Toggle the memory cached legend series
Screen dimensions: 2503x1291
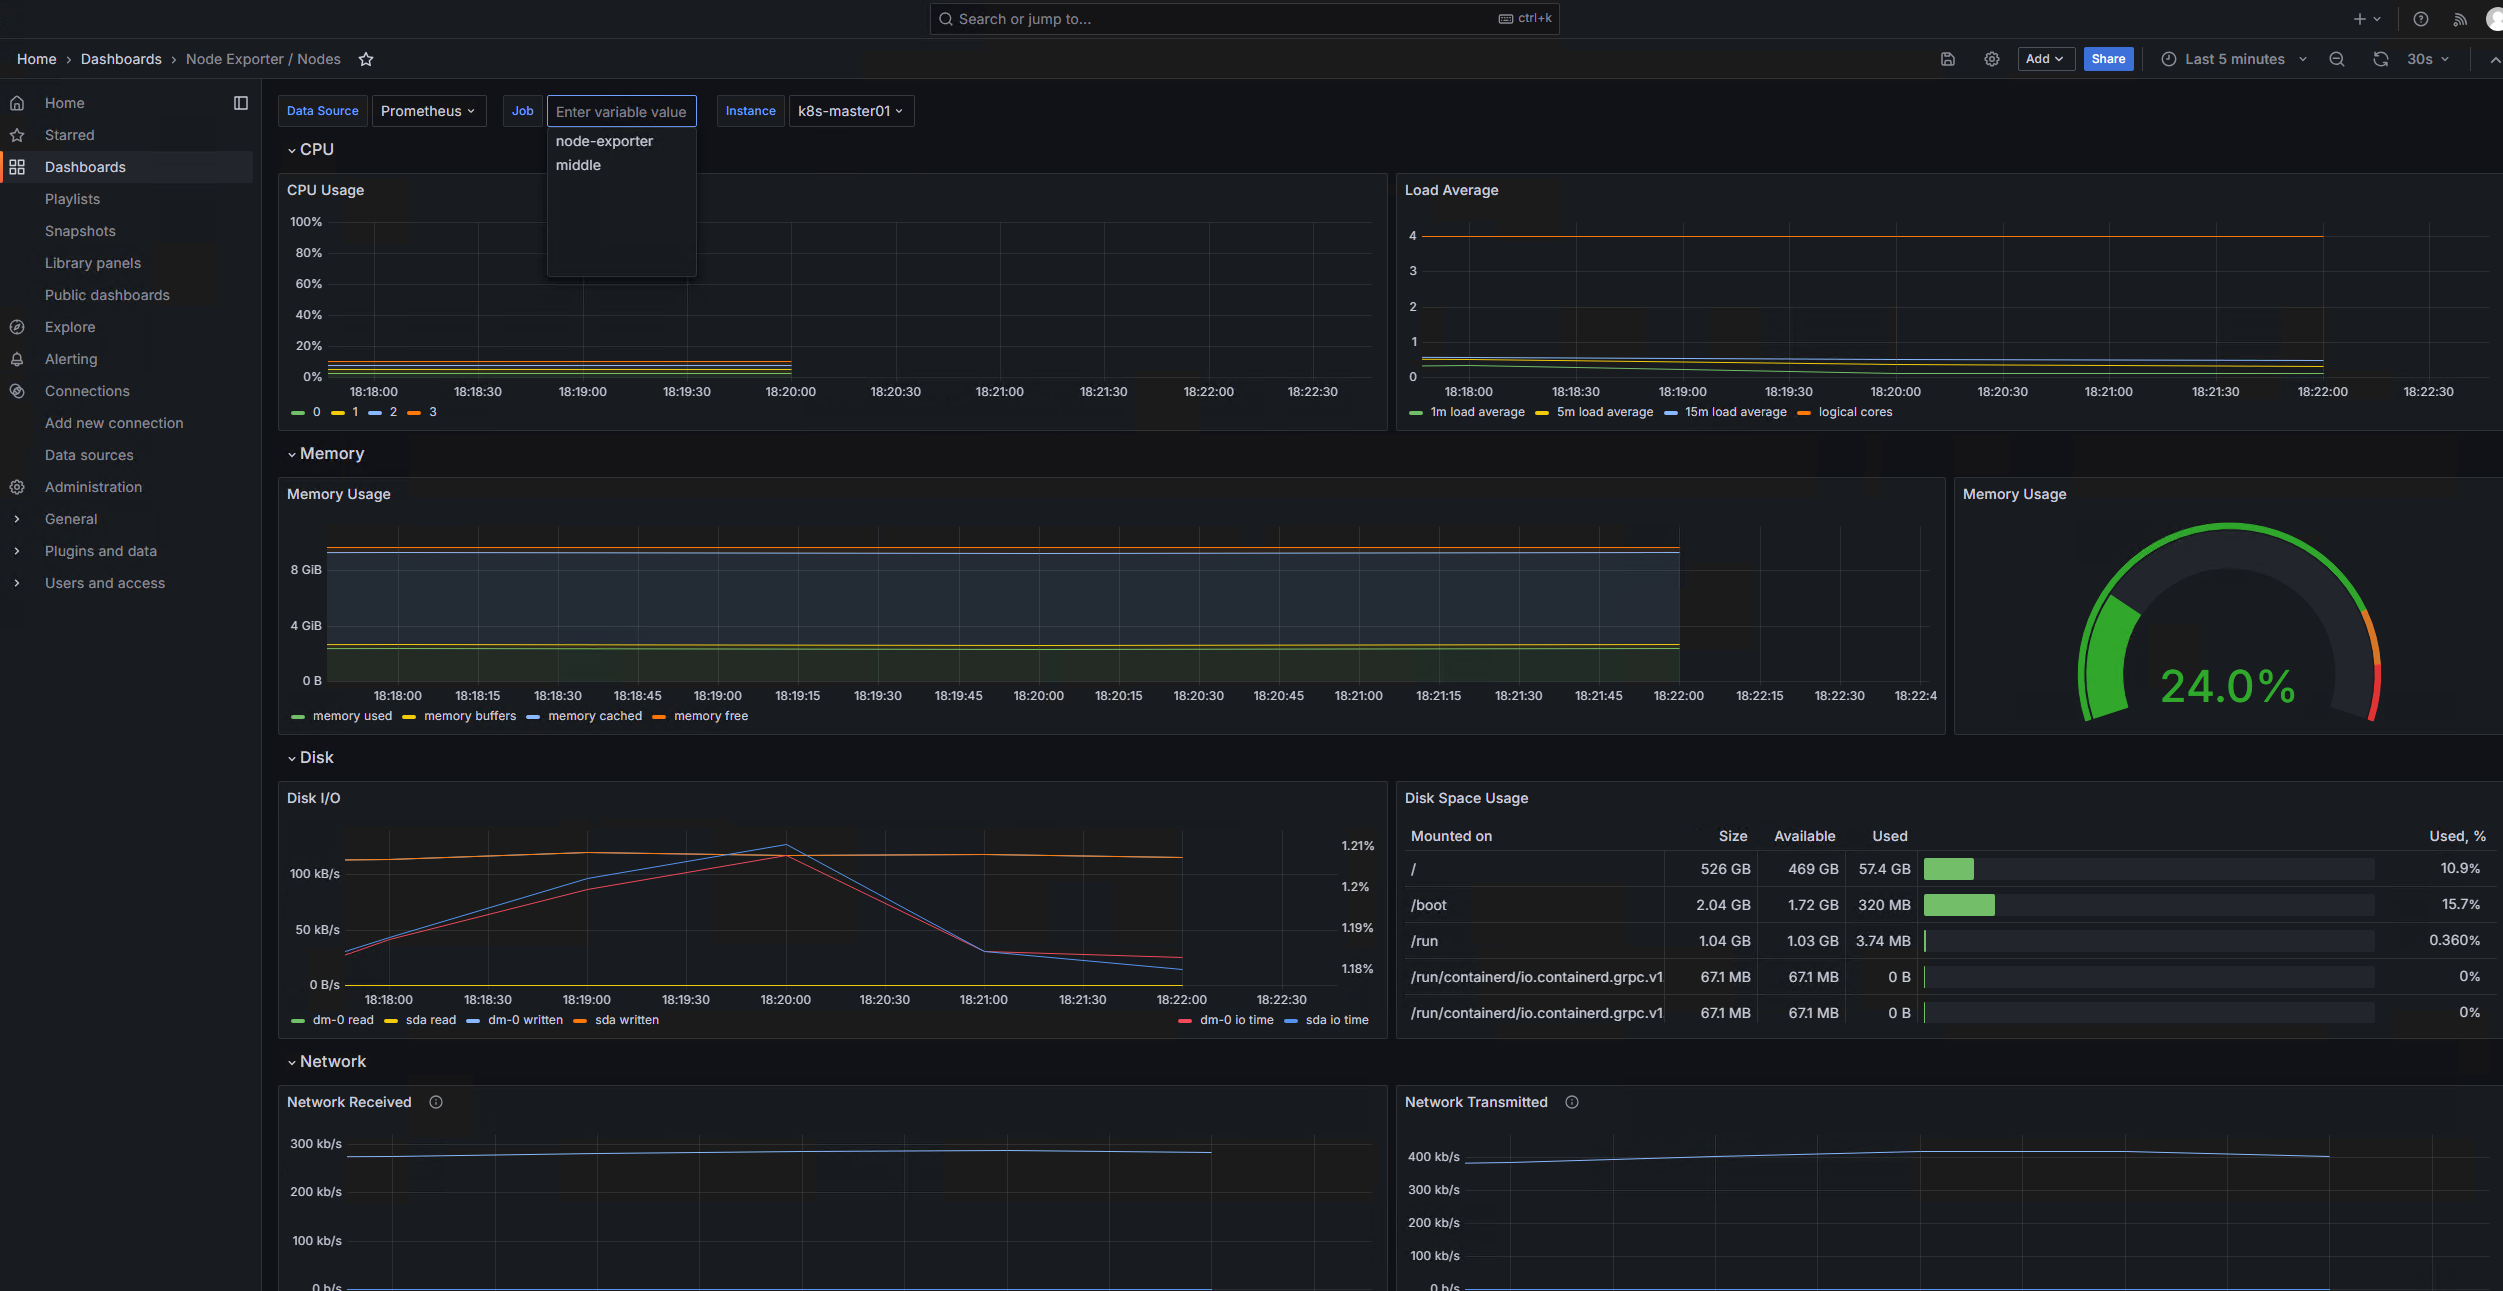tap(594, 716)
